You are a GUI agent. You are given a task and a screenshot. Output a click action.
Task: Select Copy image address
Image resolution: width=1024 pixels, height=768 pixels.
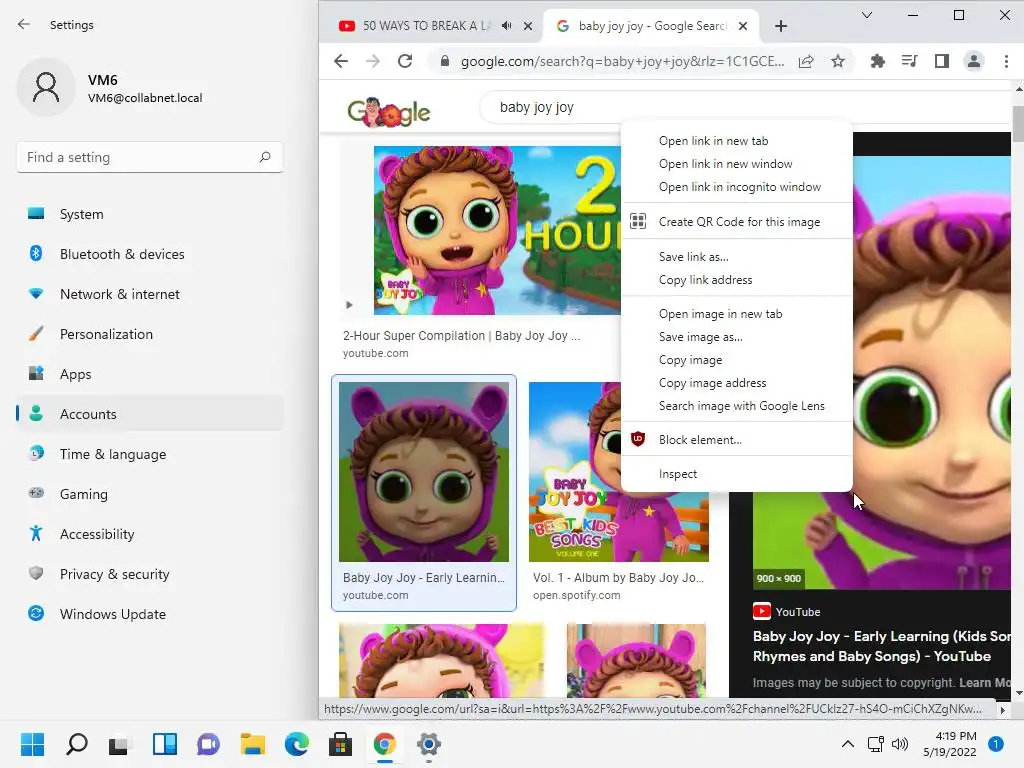click(737, 383)
